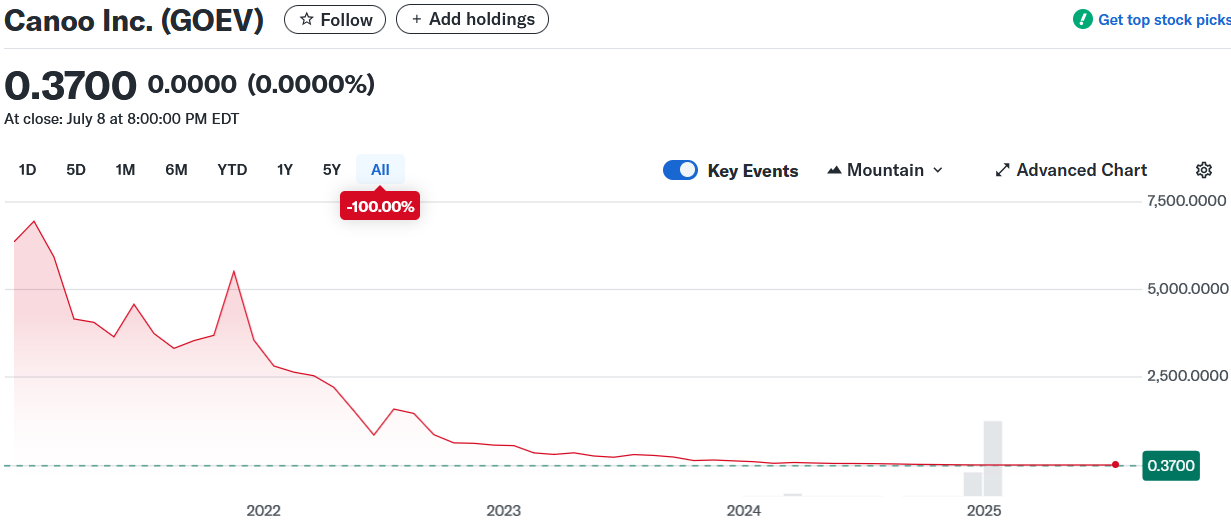Select the 1Y time range tab
Image resolution: width=1231 pixels, height=525 pixels.
(285, 170)
